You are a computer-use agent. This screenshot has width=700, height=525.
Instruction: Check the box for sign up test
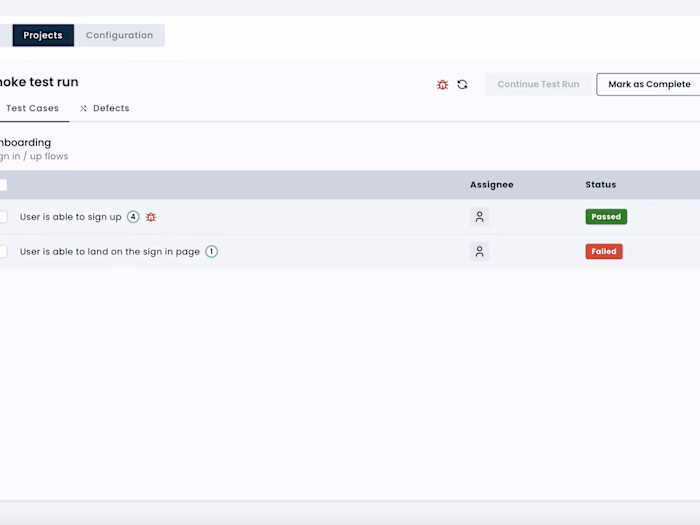3,217
